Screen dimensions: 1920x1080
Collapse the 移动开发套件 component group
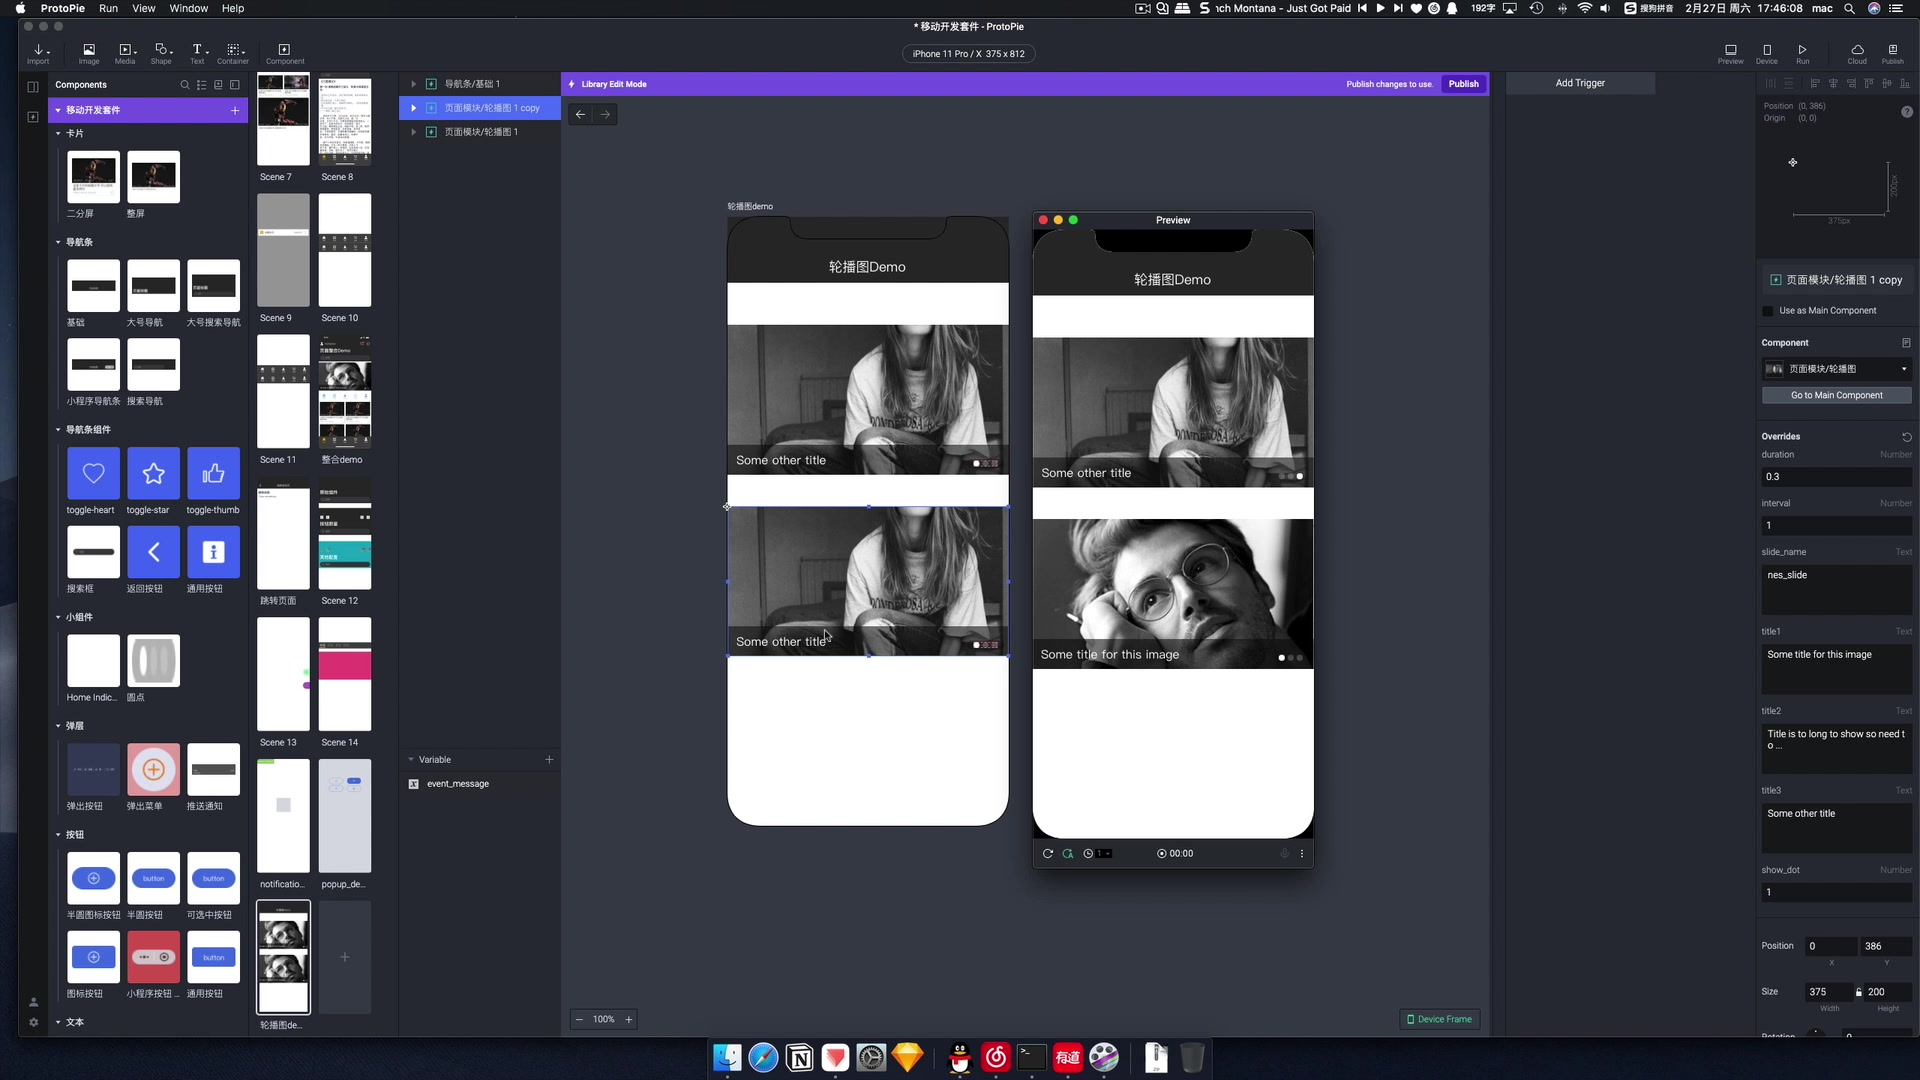pyautogui.click(x=58, y=109)
